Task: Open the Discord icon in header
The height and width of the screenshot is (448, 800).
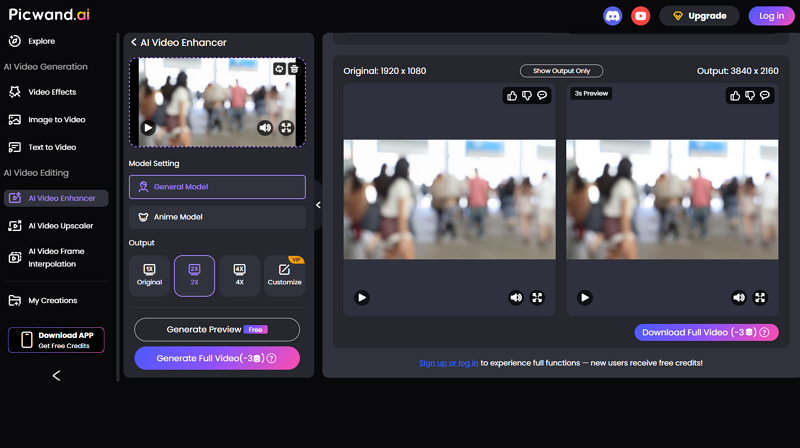Action: (x=613, y=16)
